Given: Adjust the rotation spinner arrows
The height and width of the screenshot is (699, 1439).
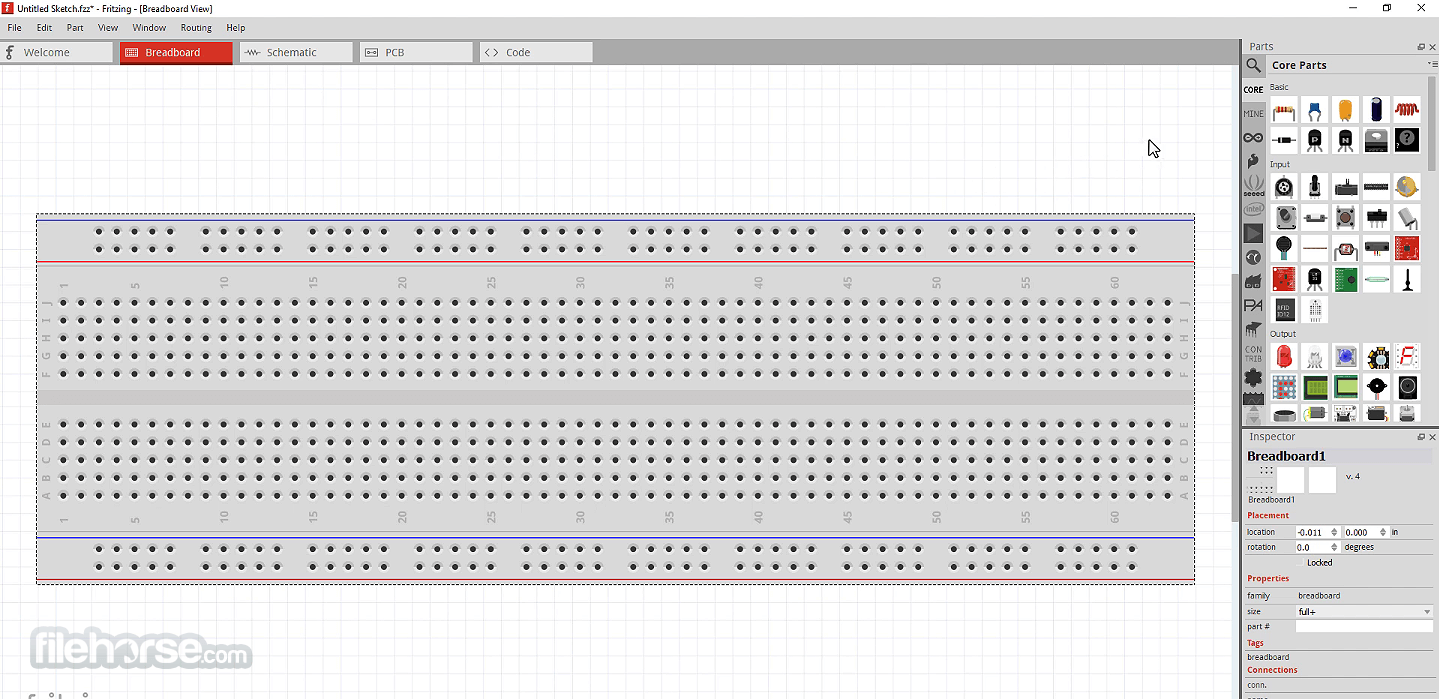Looking at the screenshot, I should pos(1336,547).
